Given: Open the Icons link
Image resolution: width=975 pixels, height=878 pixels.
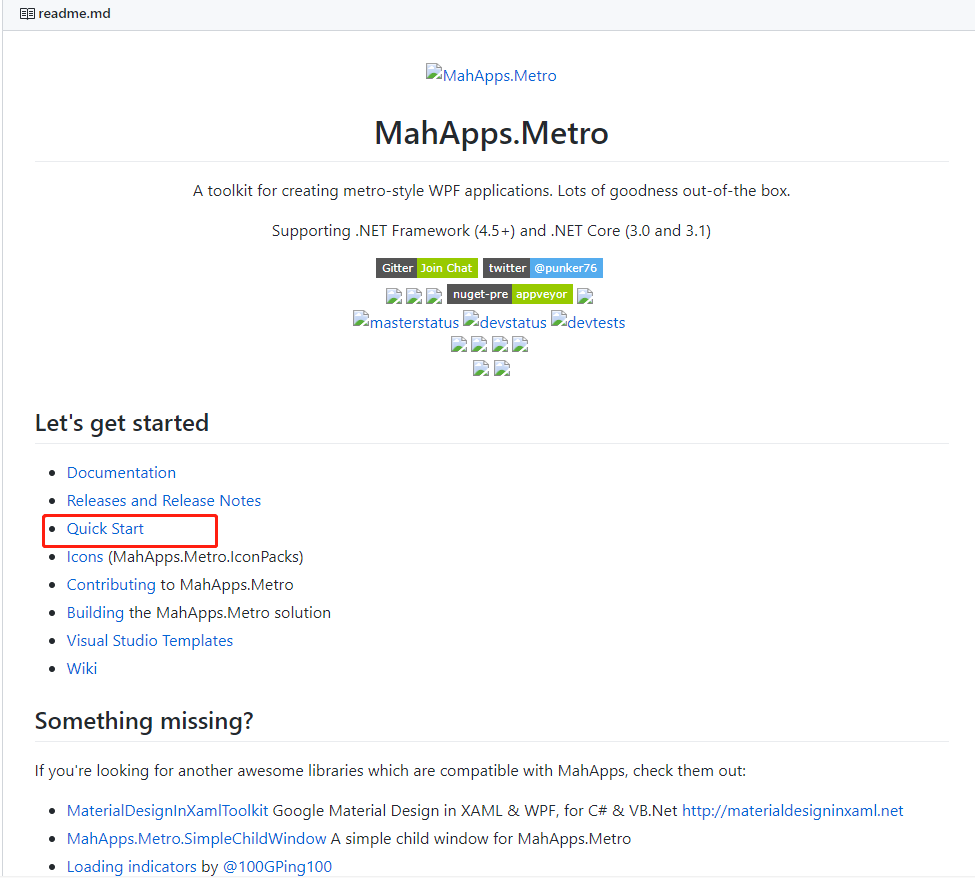Looking at the screenshot, I should coord(85,557).
